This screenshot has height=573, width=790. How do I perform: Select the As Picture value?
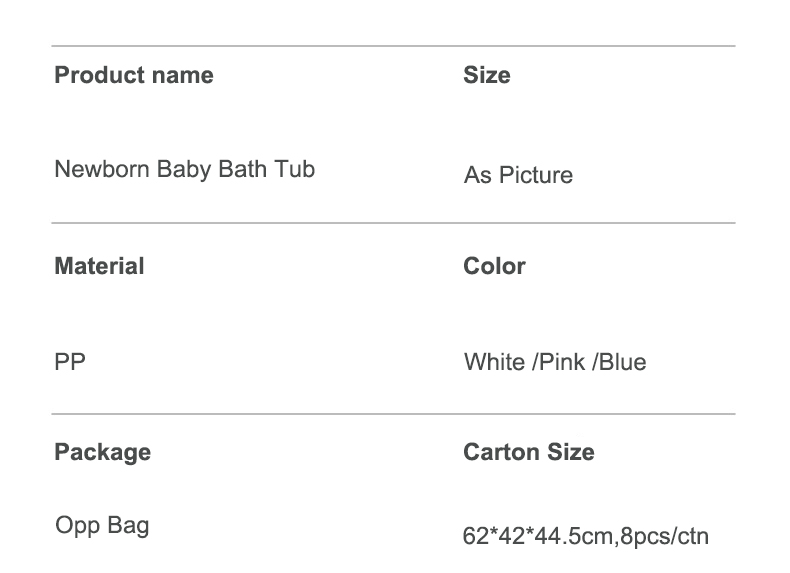click(x=518, y=175)
